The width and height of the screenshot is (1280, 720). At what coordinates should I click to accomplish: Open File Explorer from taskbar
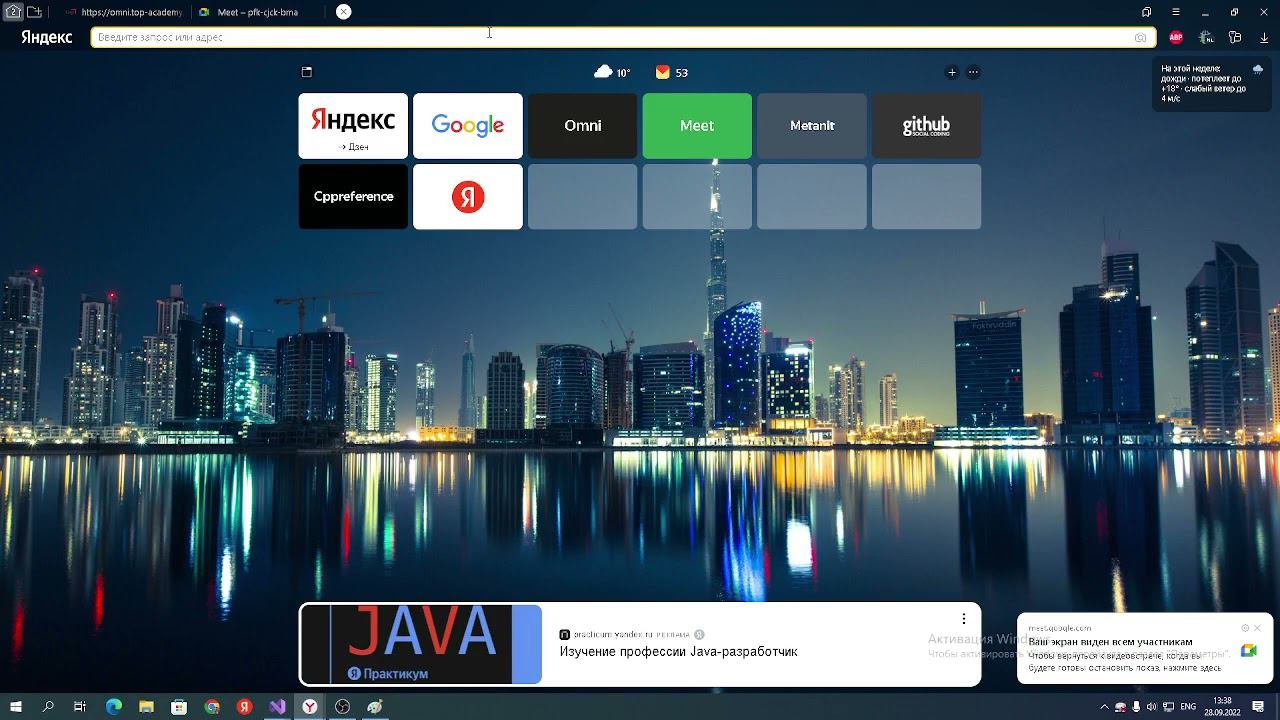click(146, 707)
